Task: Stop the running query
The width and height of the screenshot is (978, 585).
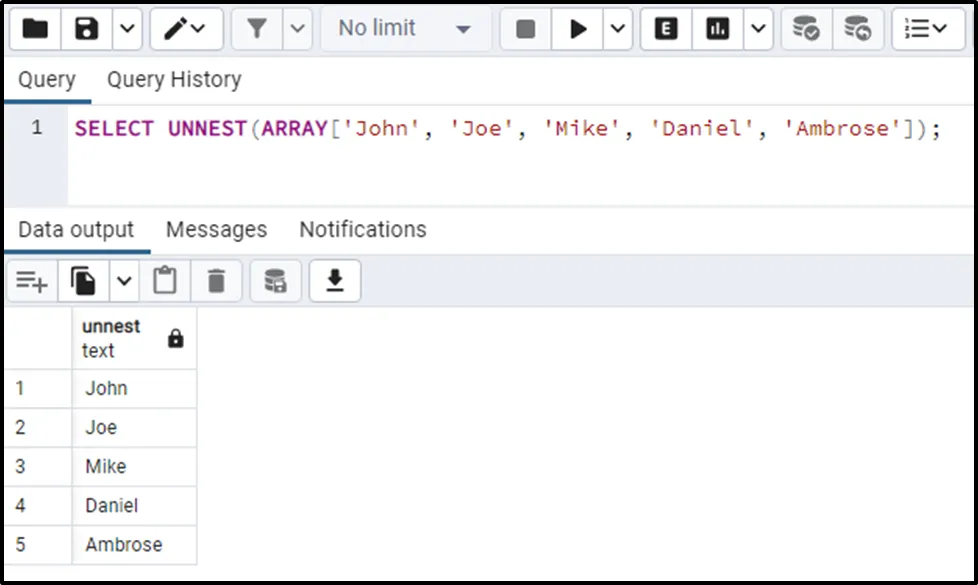Action: click(x=526, y=29)
